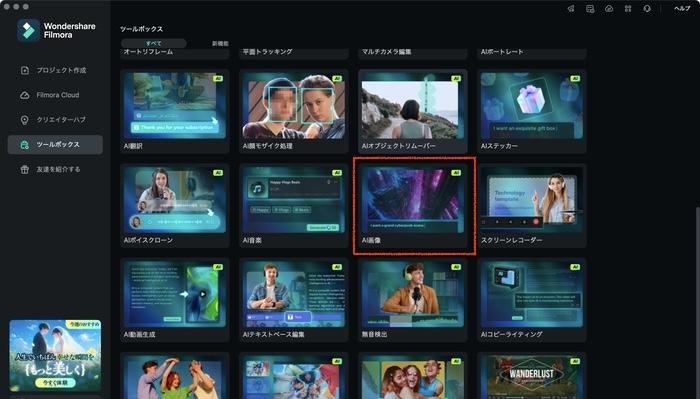Select クリエイターハブ in the sidebar
Image resolution: width=700 pixels, height=399 pixels.
click(55, 120)
